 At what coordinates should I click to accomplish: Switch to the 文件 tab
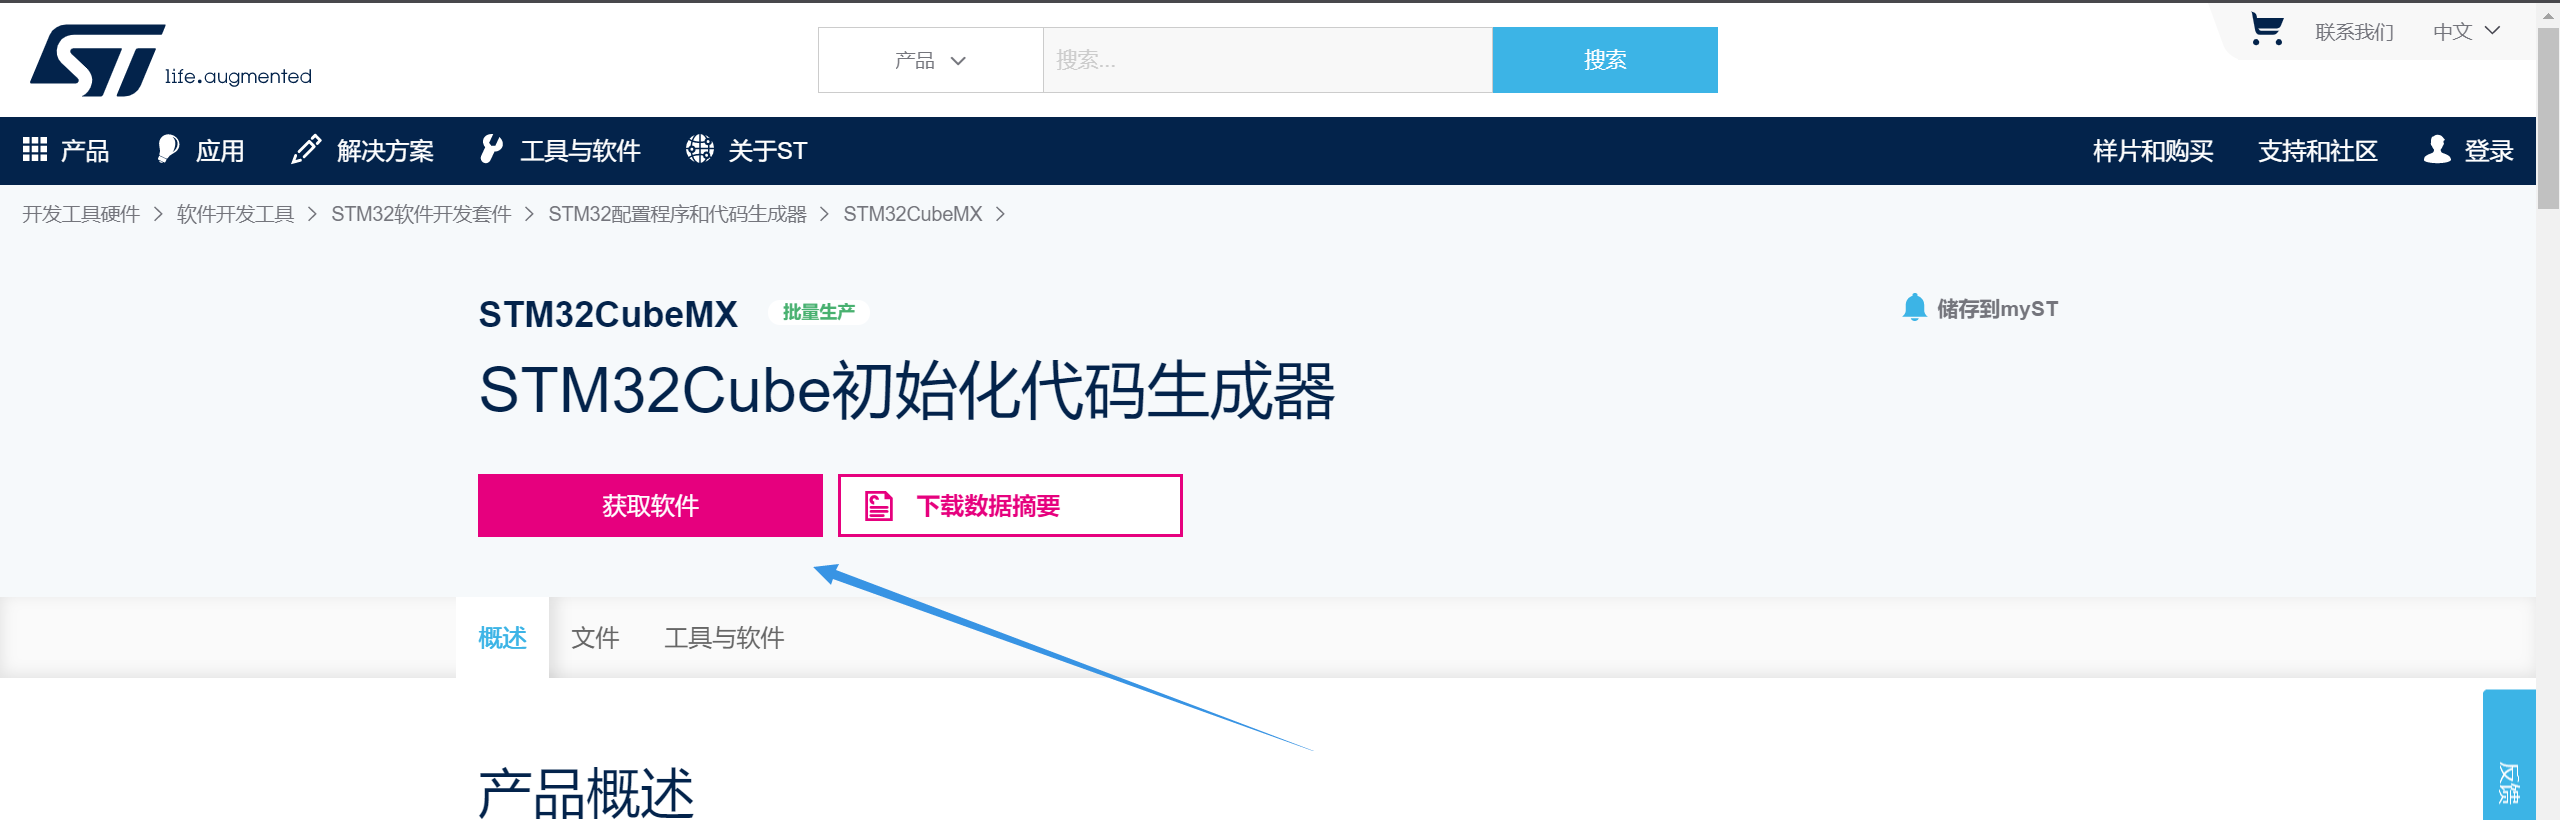tap(595, 638)
